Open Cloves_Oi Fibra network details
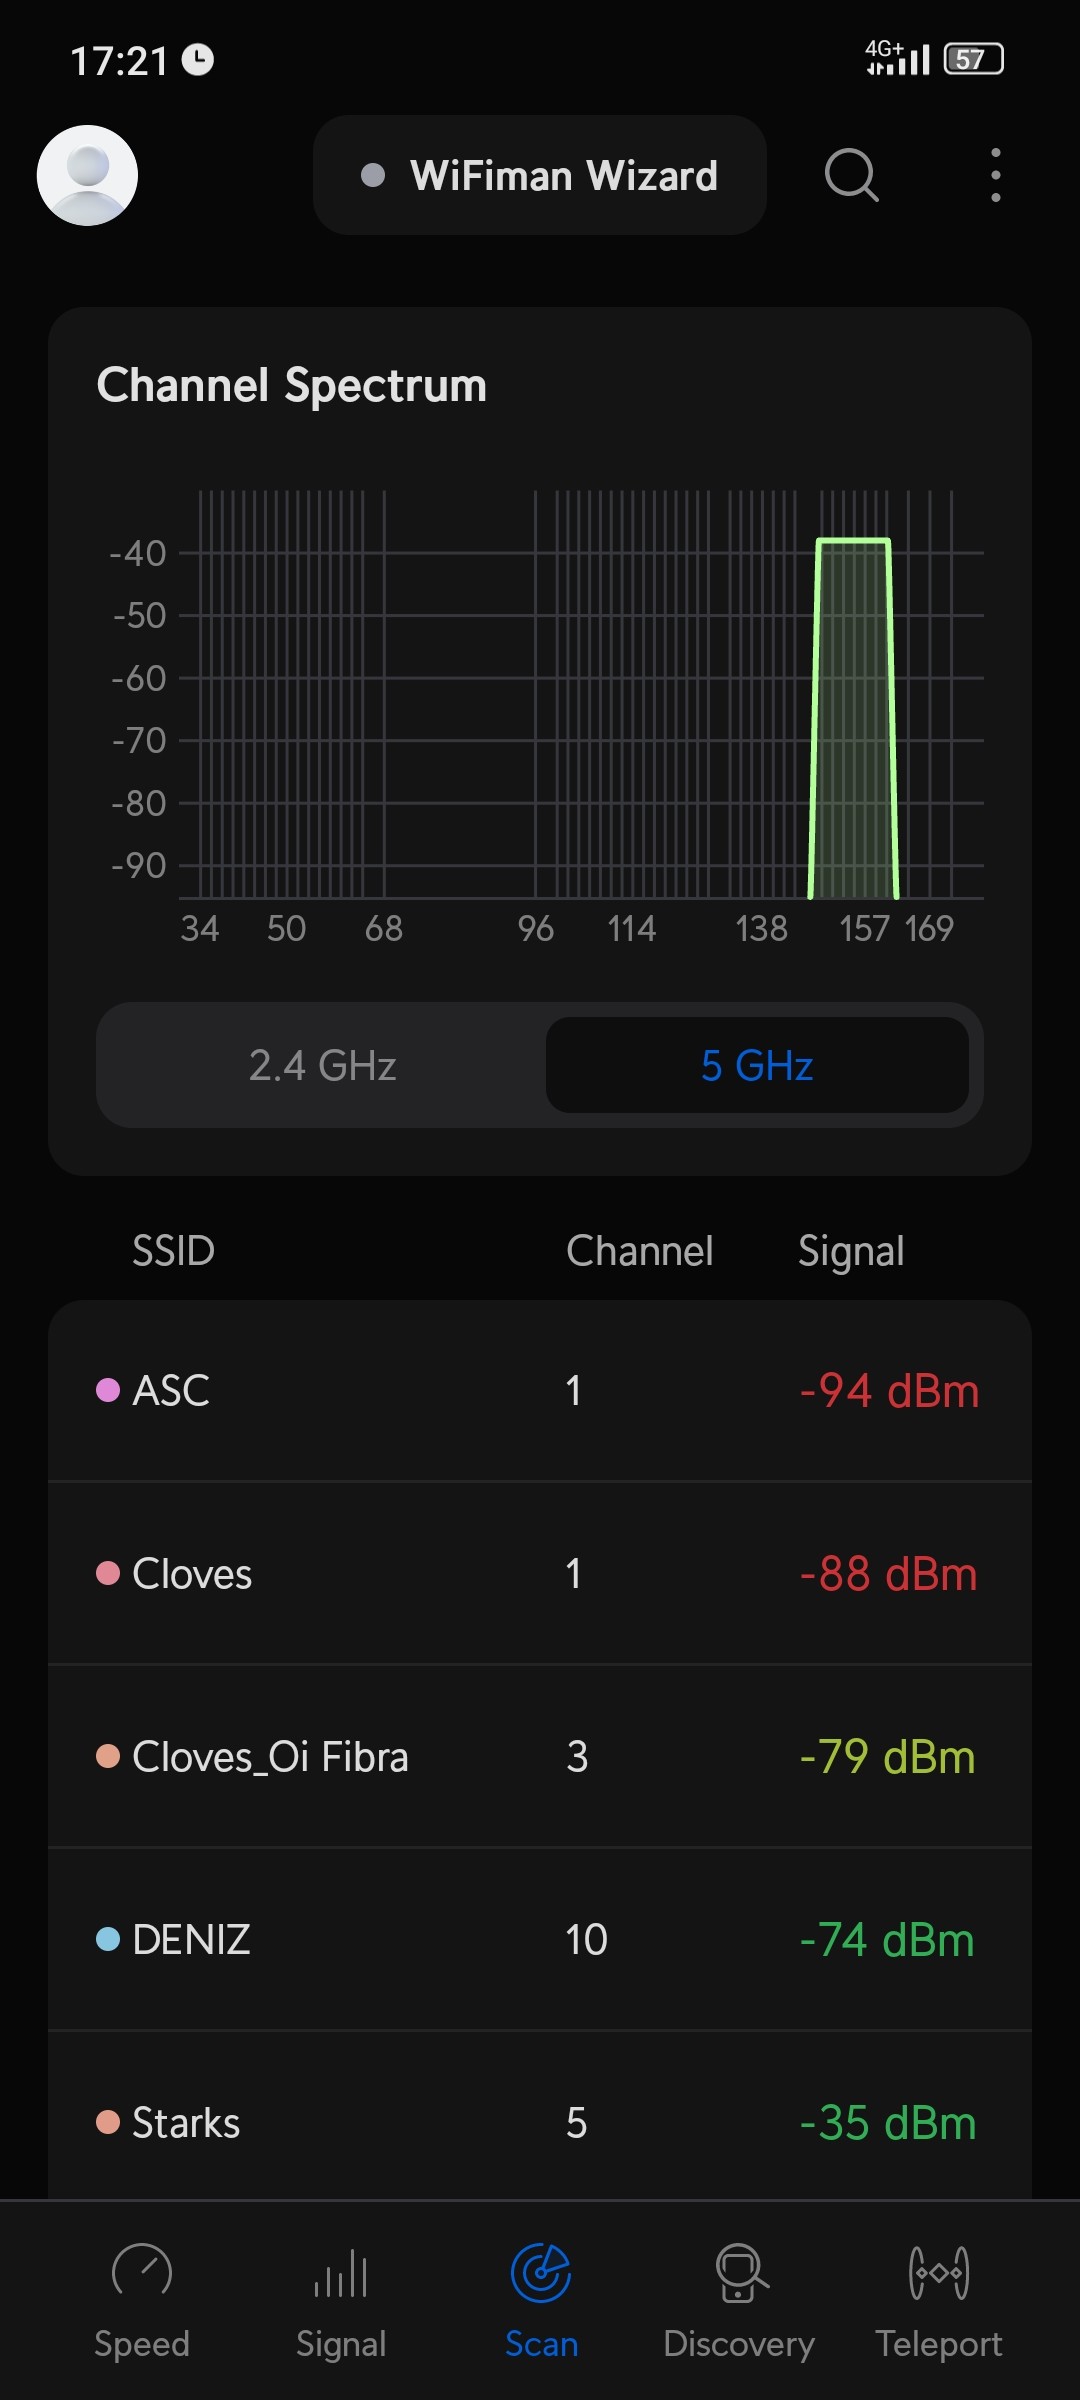The width and height of the screenshot is (1080, 2400). click(x=540, y=1756)
